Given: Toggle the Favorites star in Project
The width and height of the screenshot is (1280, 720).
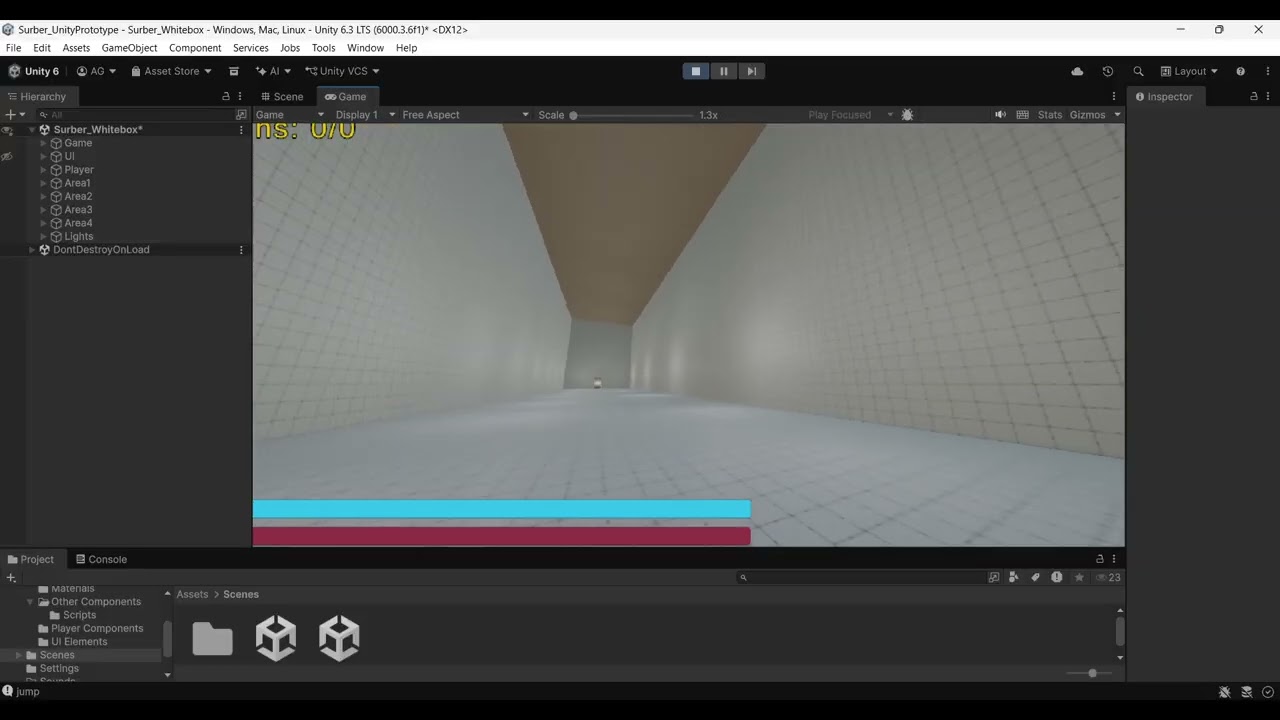Looking at the screenshot, I should [x=1078, y=577].
